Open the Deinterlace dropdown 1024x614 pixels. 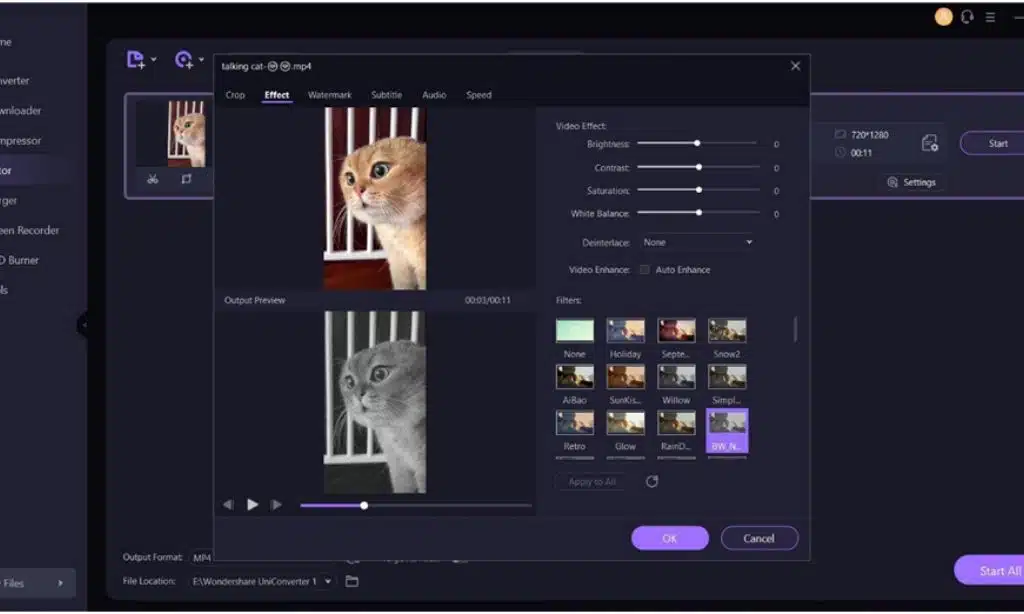click(697, 242)
